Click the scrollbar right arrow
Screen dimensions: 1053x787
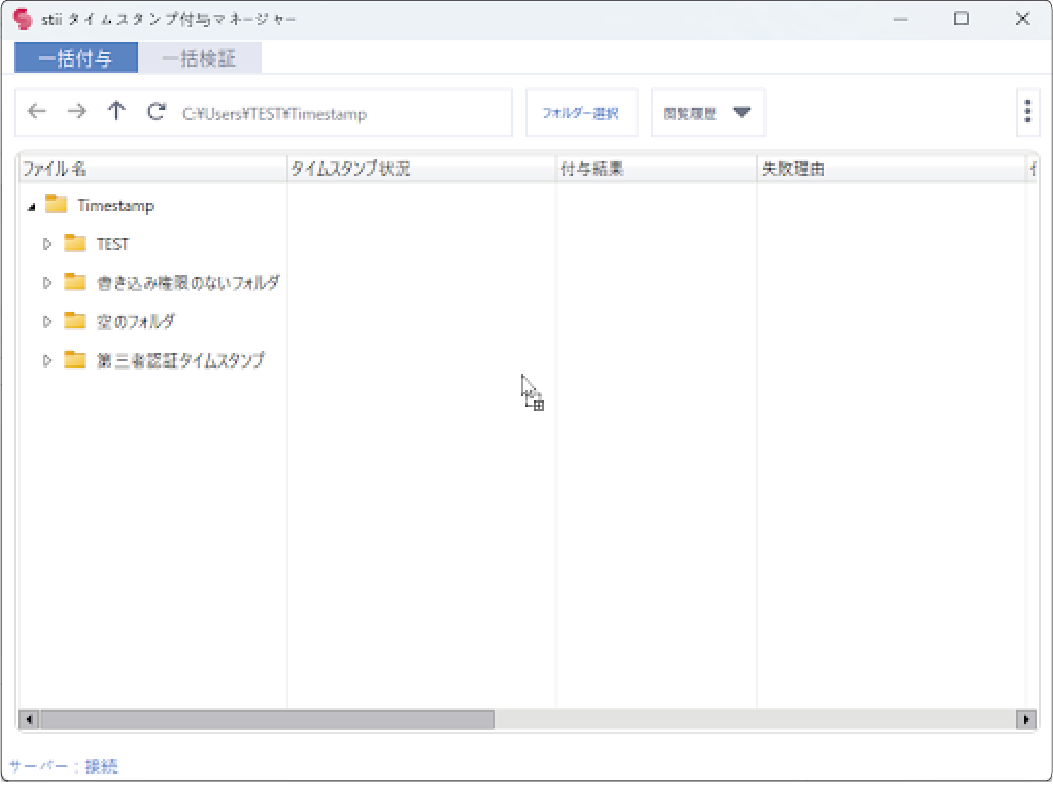pyautogui.click(x=1025, y=719)
